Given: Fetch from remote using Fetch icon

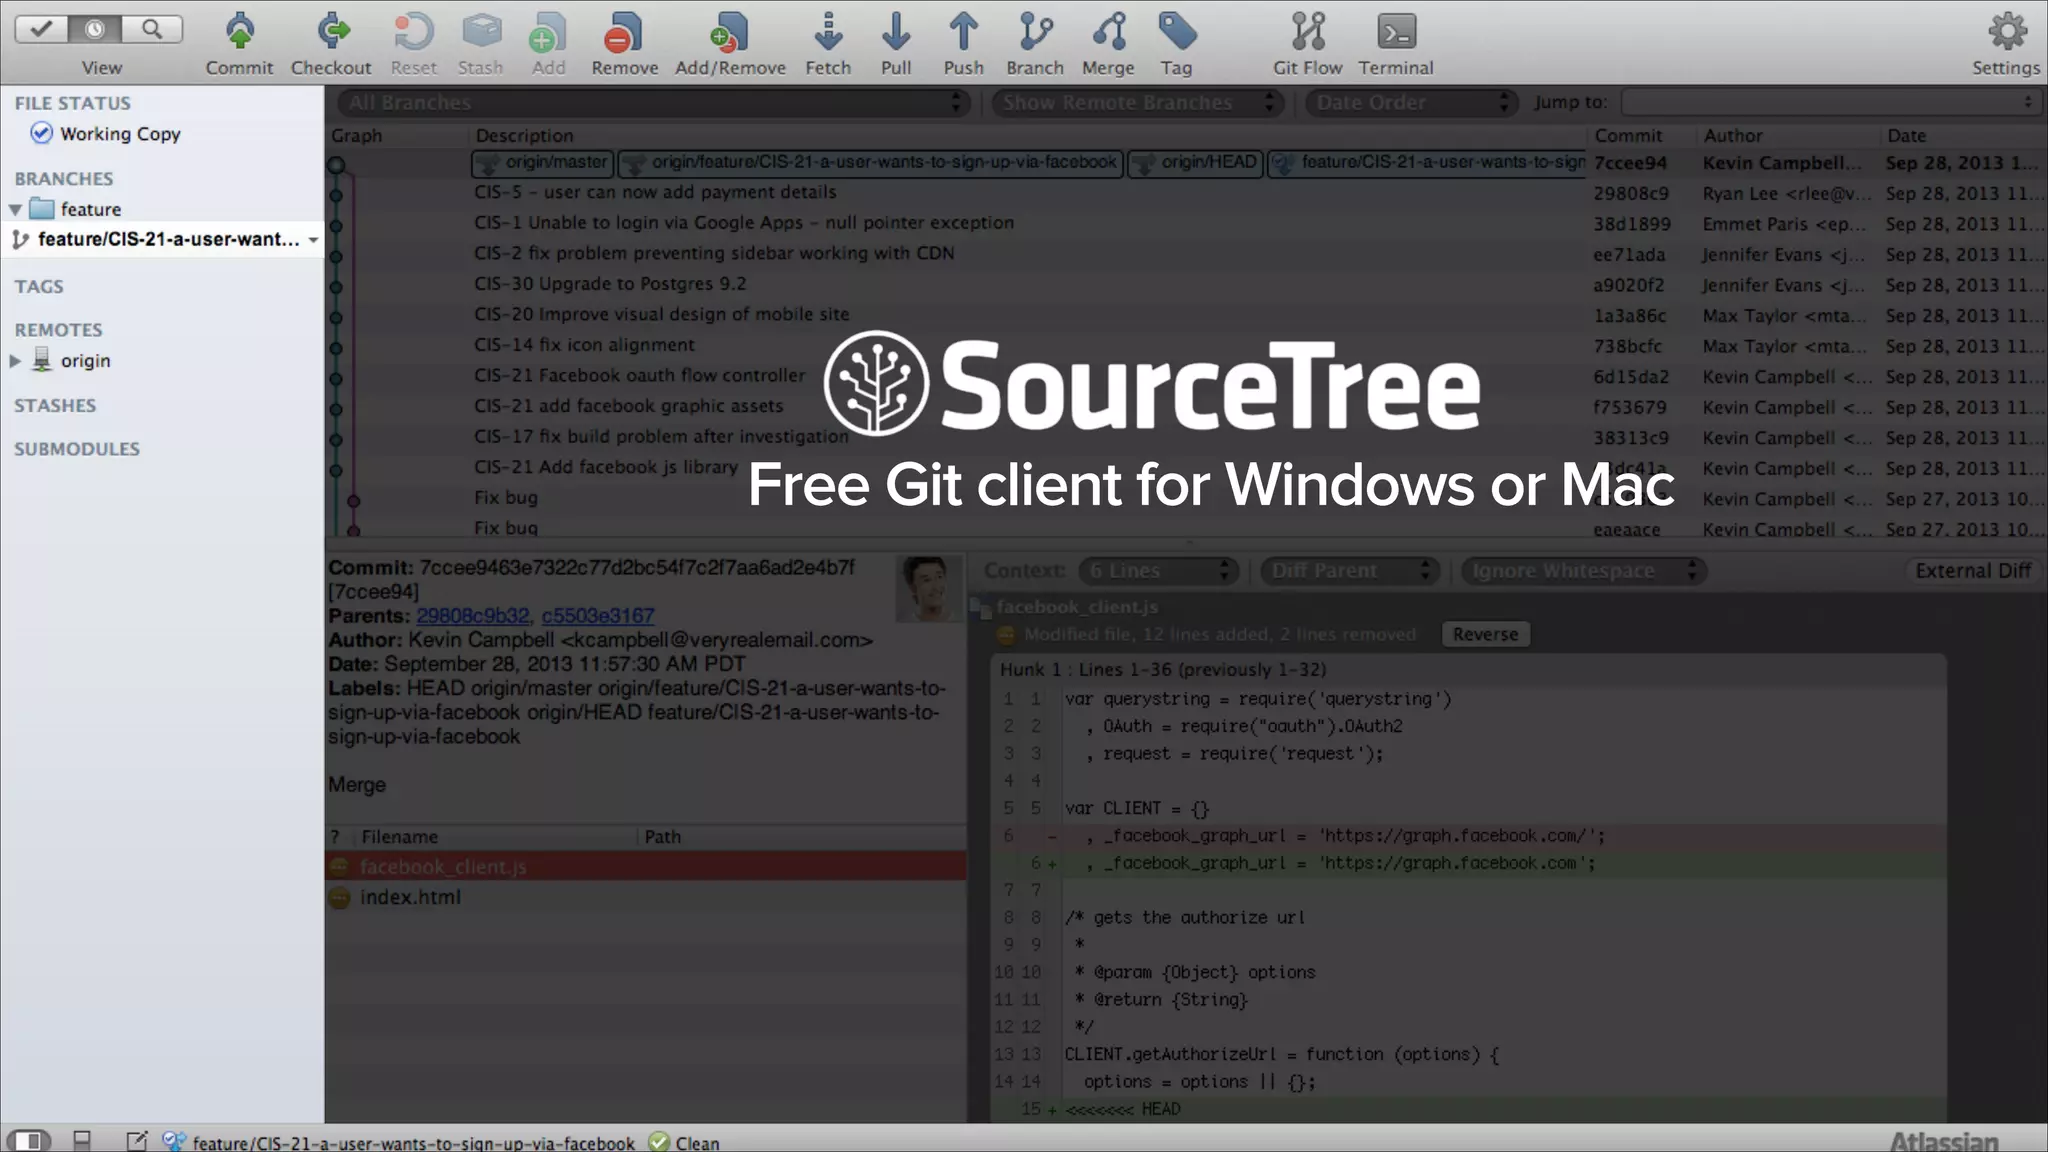Looking at the screenshot, I should (x=828, y=32).
